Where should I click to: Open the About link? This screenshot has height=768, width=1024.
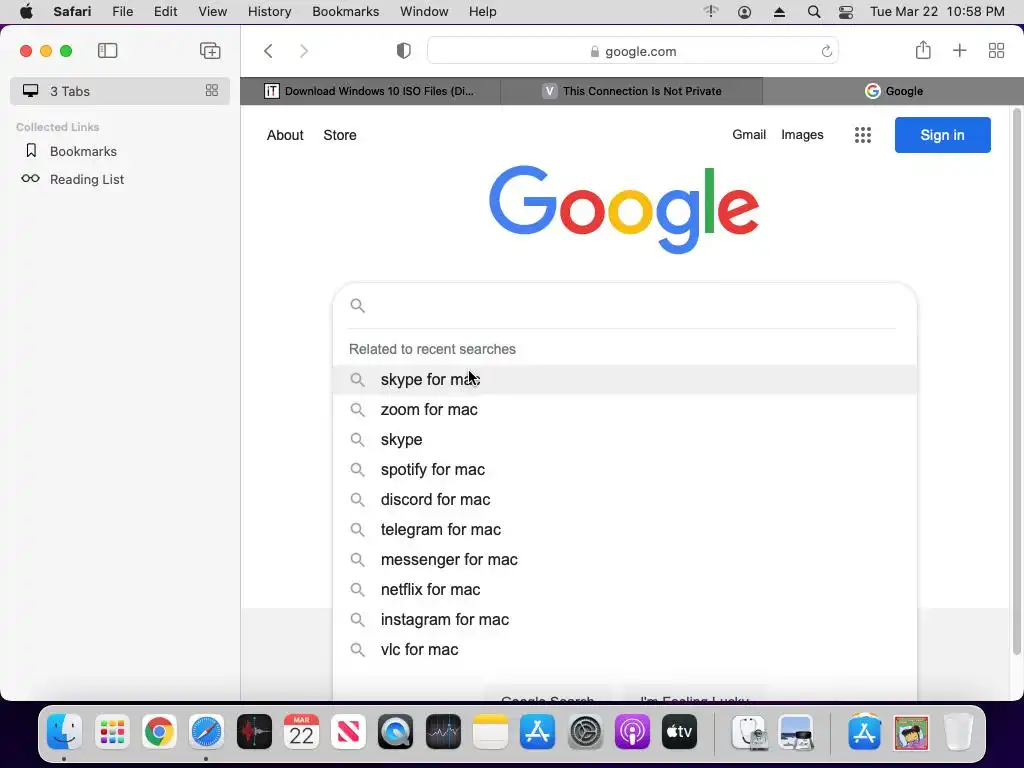285,135
